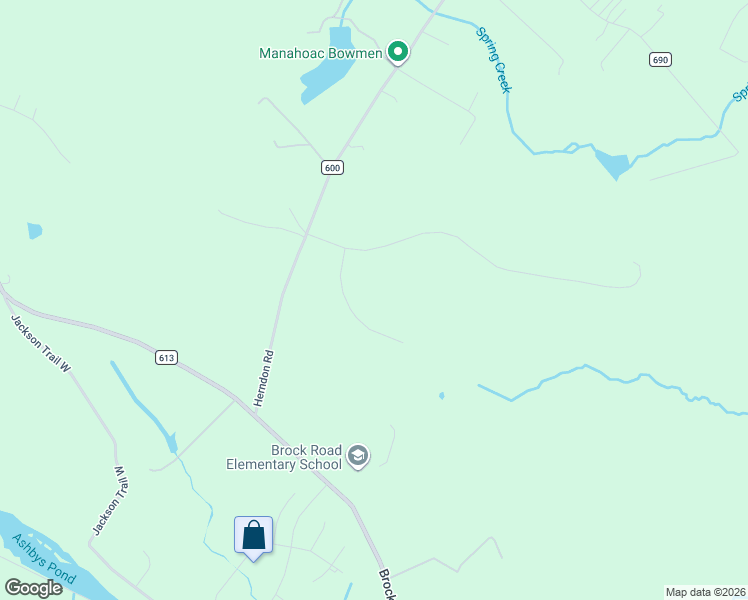Click the Map data ©2026 attribution
Viewport: 748px width, 600px height.
point(706,592)
